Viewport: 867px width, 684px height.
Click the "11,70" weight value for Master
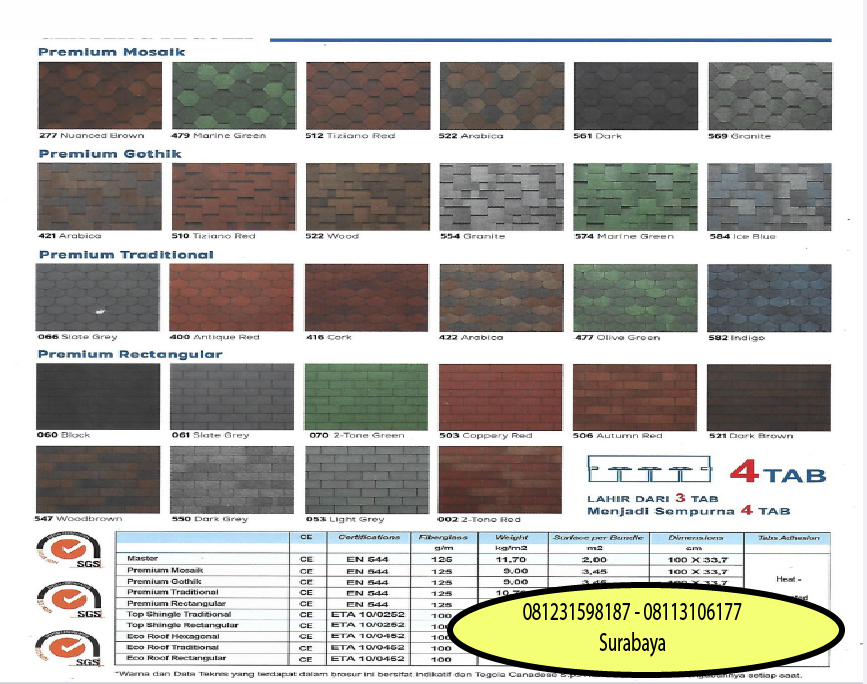[x=511, y=560]
